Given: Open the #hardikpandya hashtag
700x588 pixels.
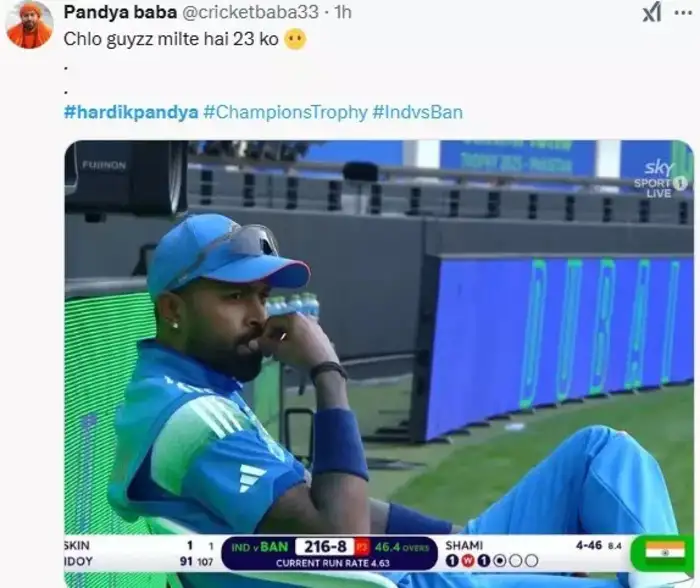Looking at the screenshot, I should (x=131, y=112).
